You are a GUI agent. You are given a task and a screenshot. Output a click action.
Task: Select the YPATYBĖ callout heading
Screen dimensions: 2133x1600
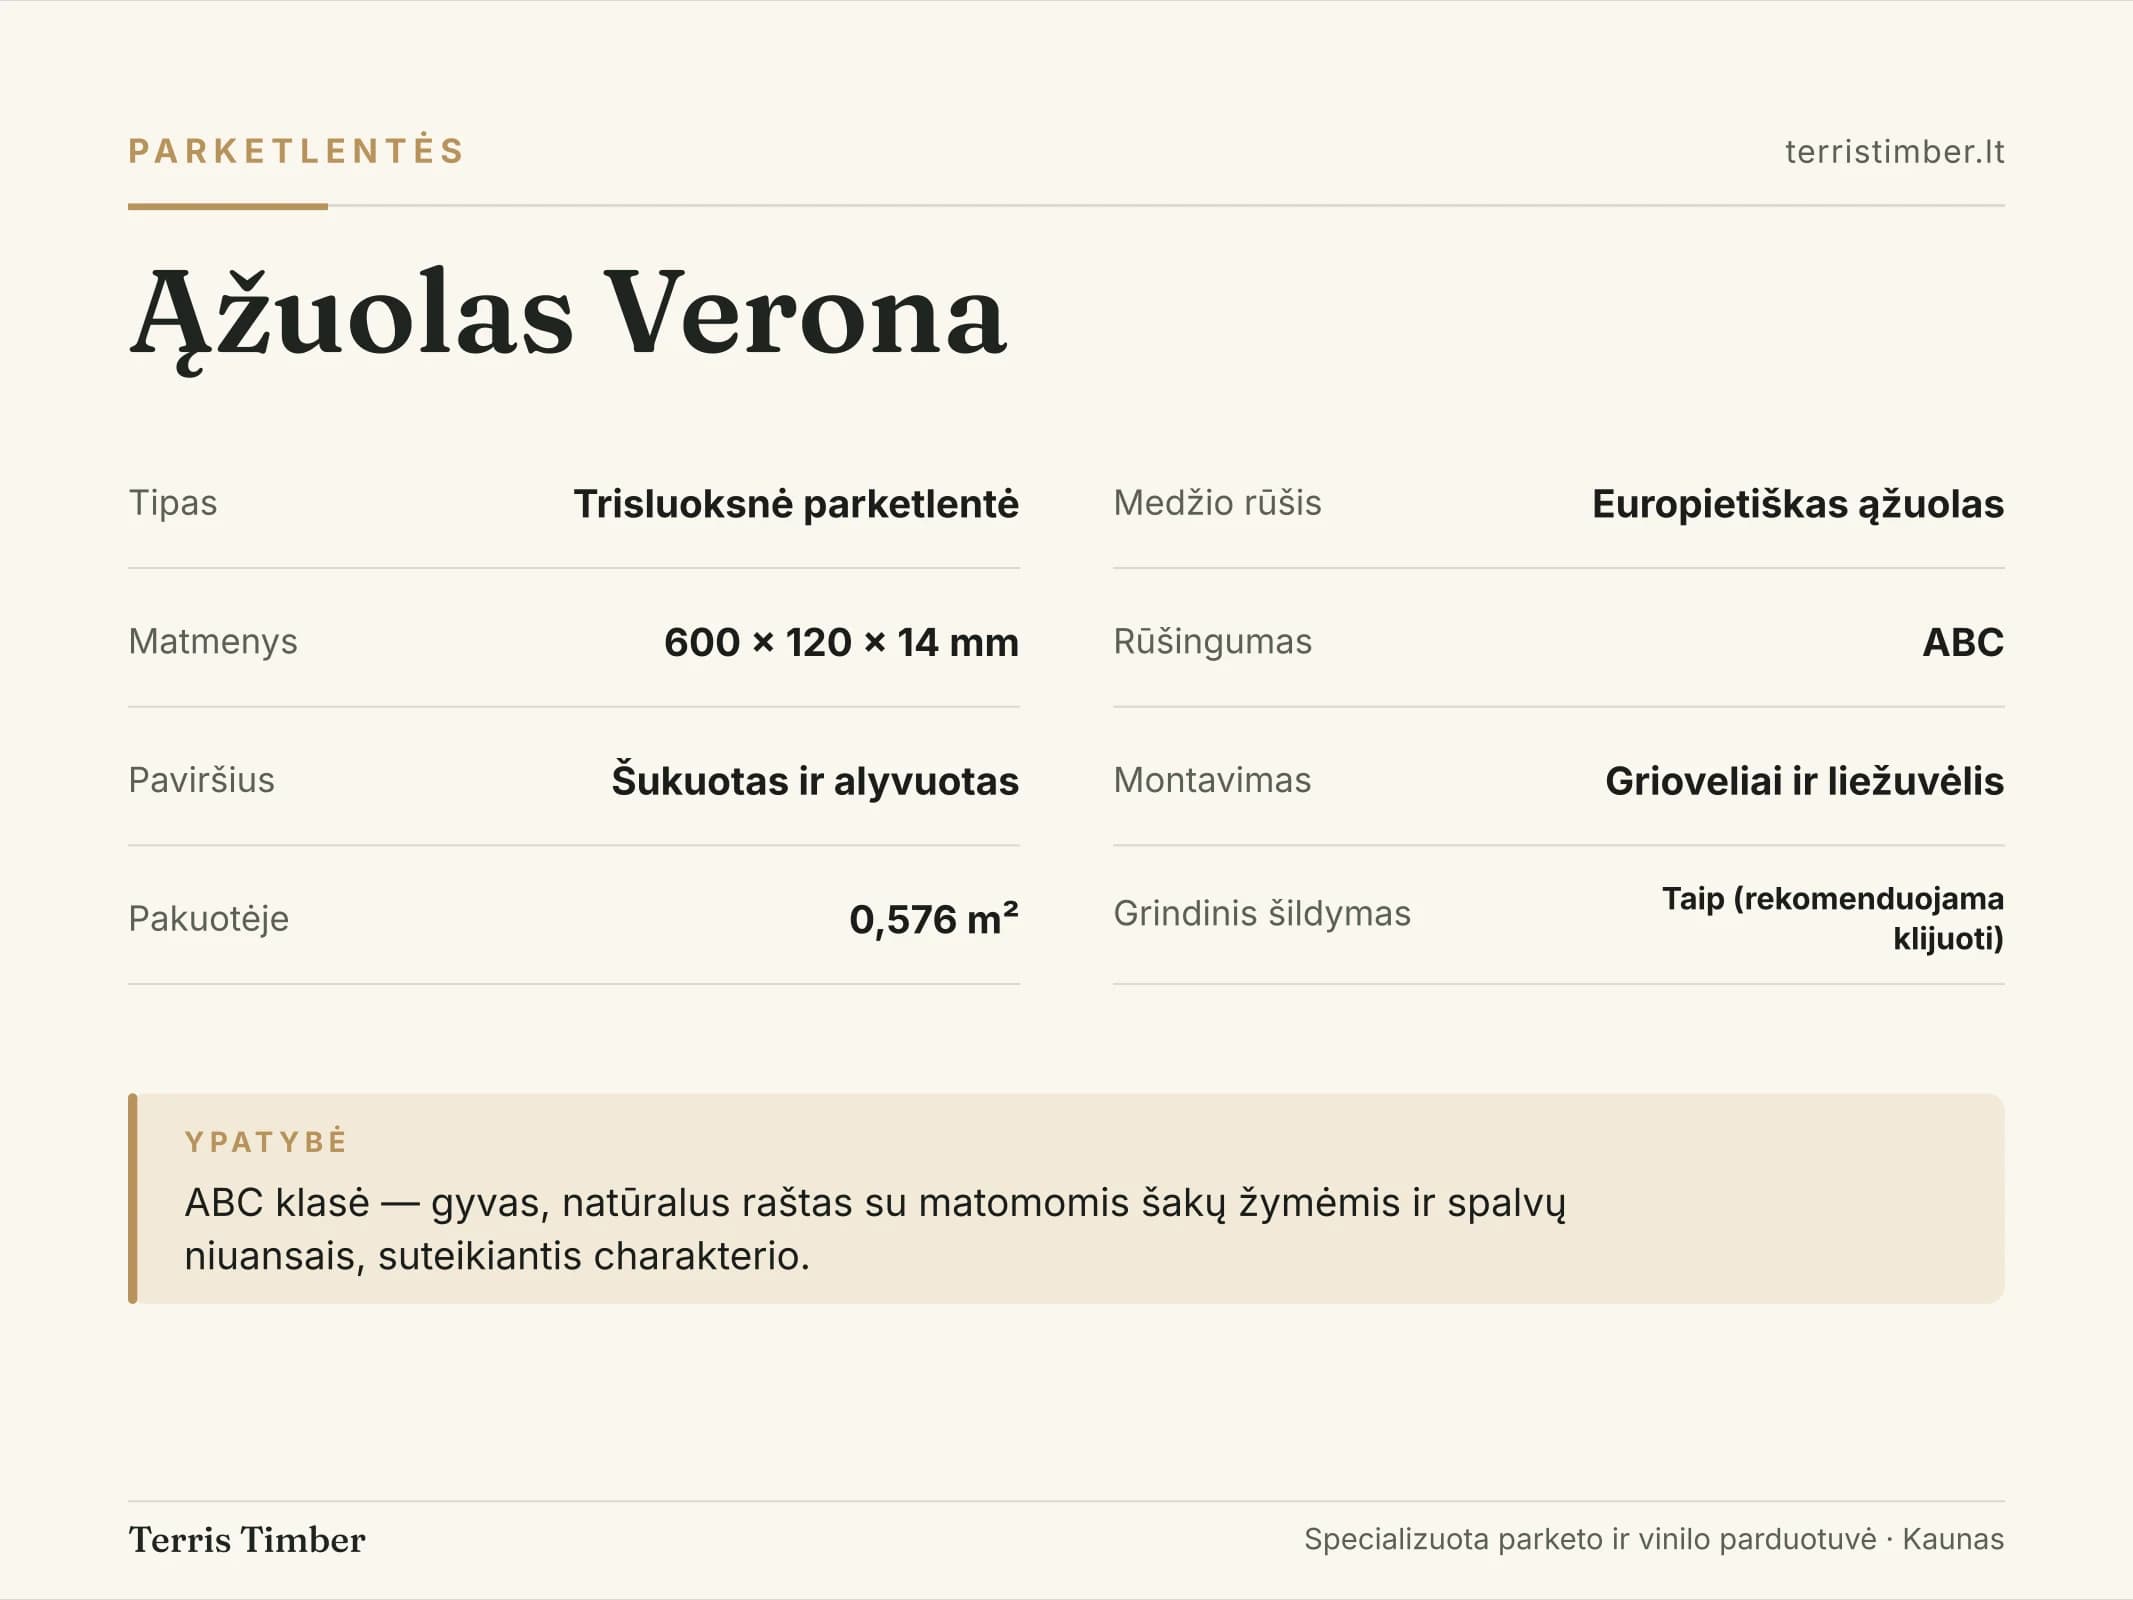click(x=266, y=1141)
